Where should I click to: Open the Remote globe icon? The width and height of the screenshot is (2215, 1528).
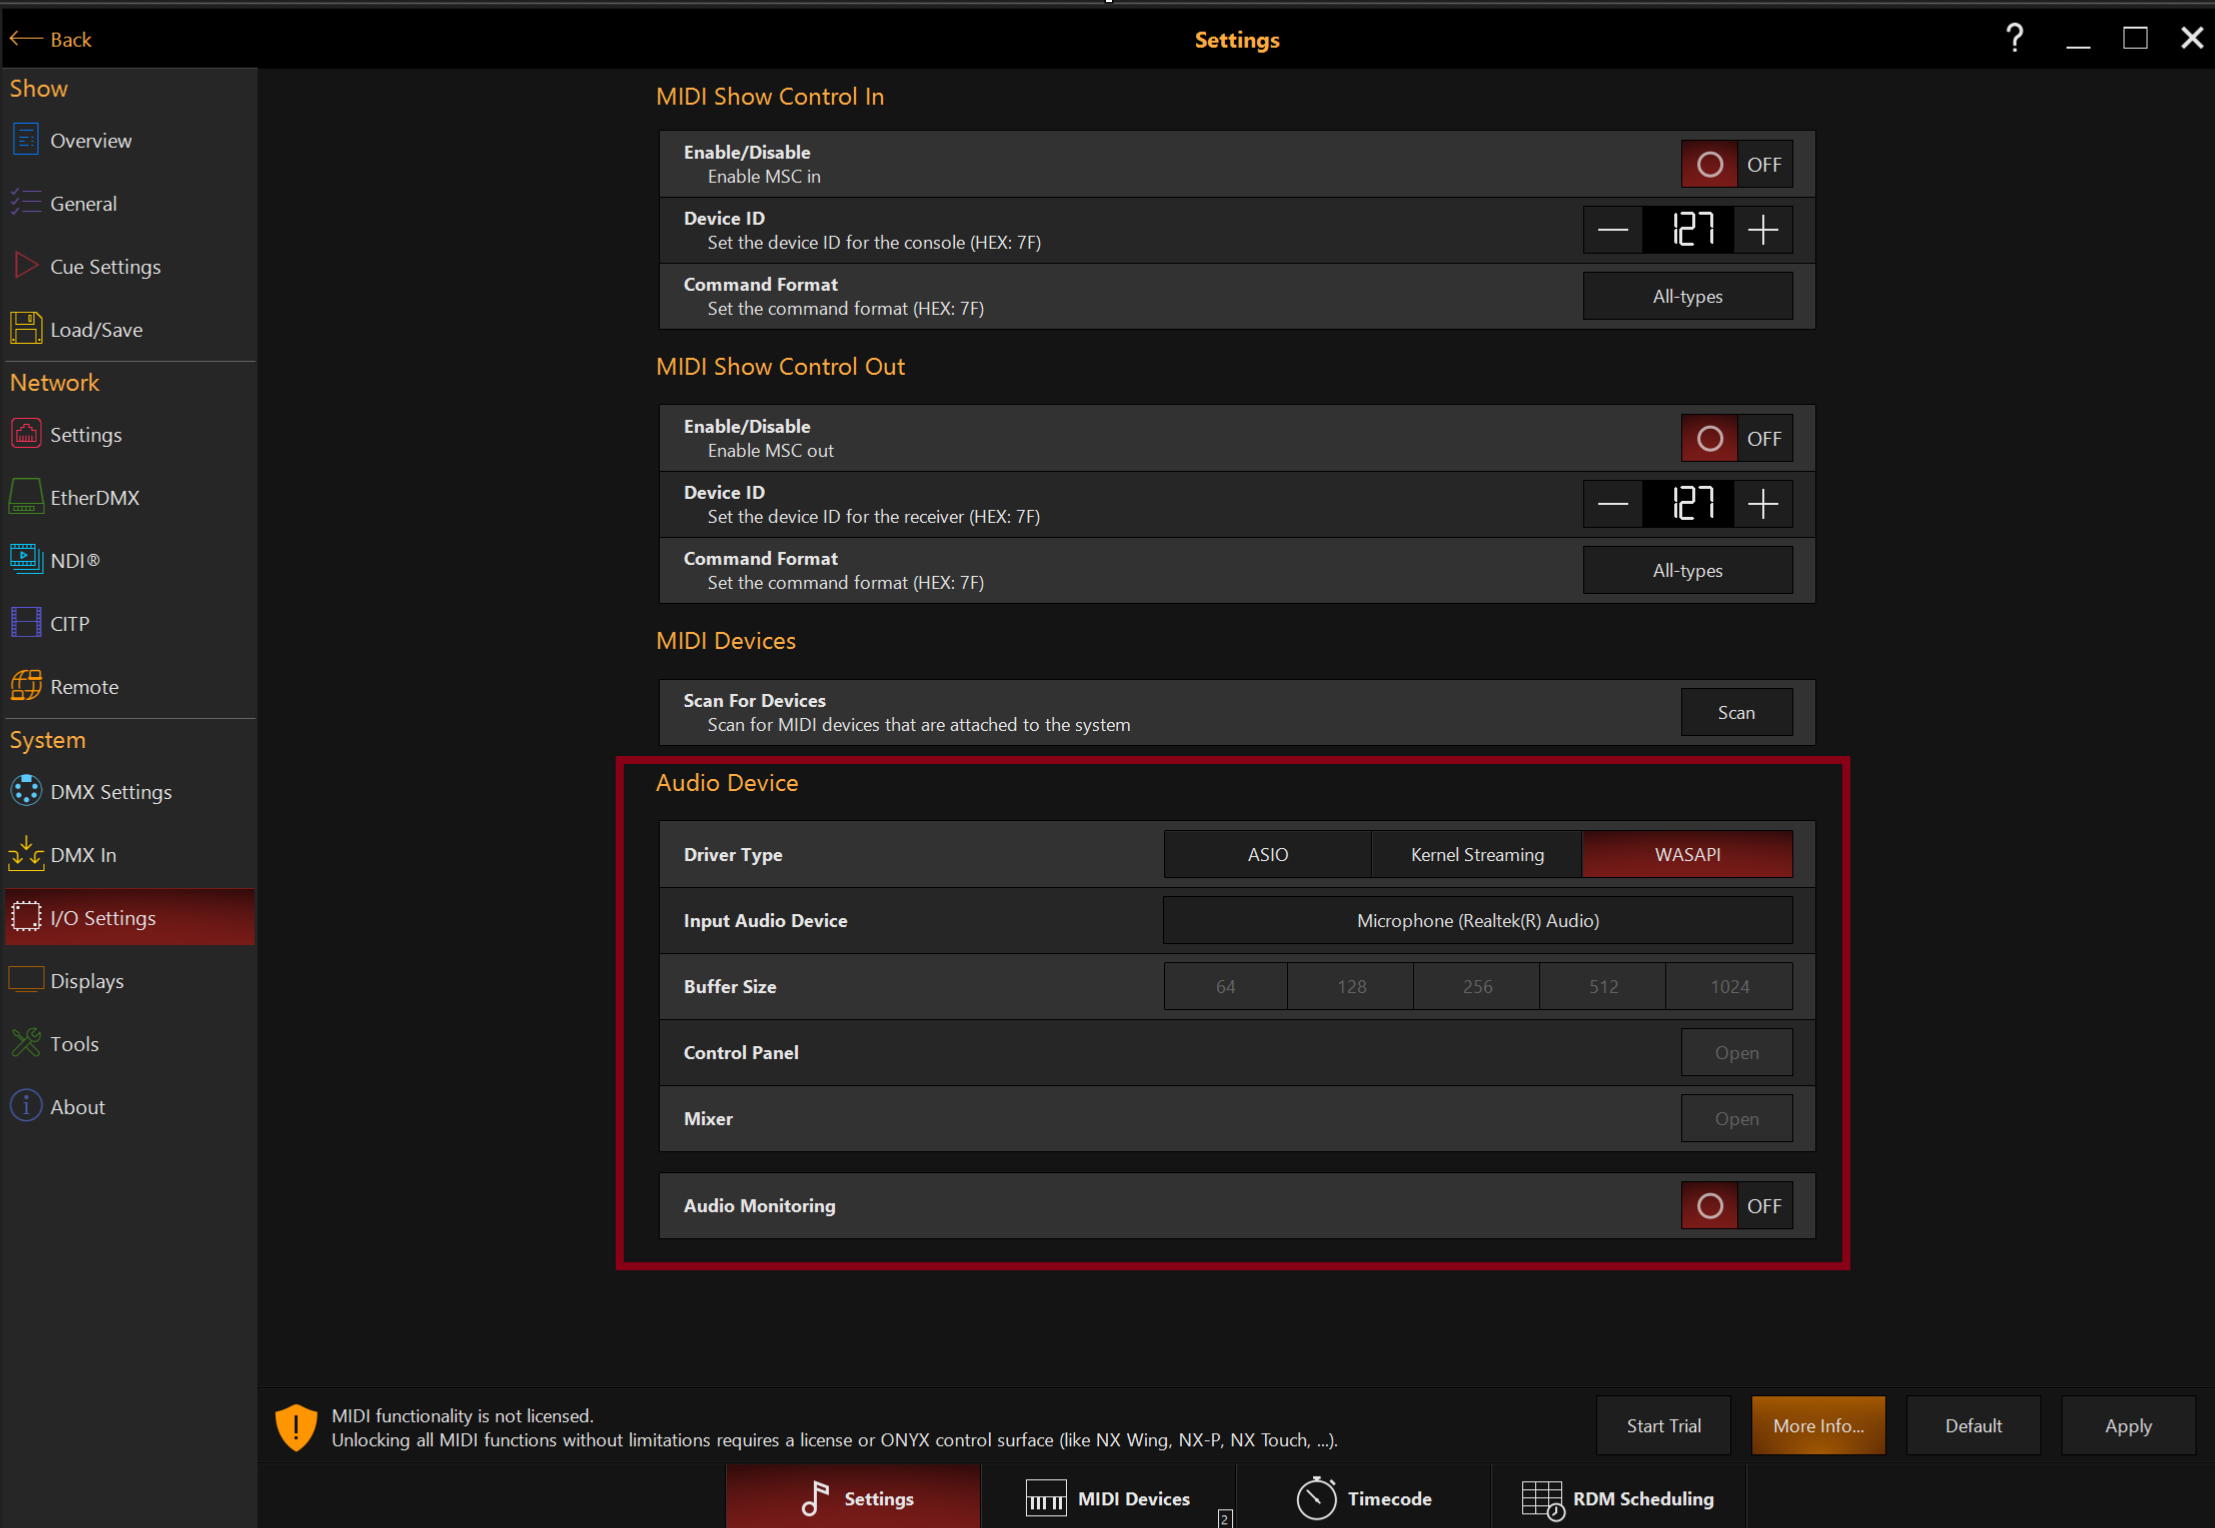(x=26, y=686)
